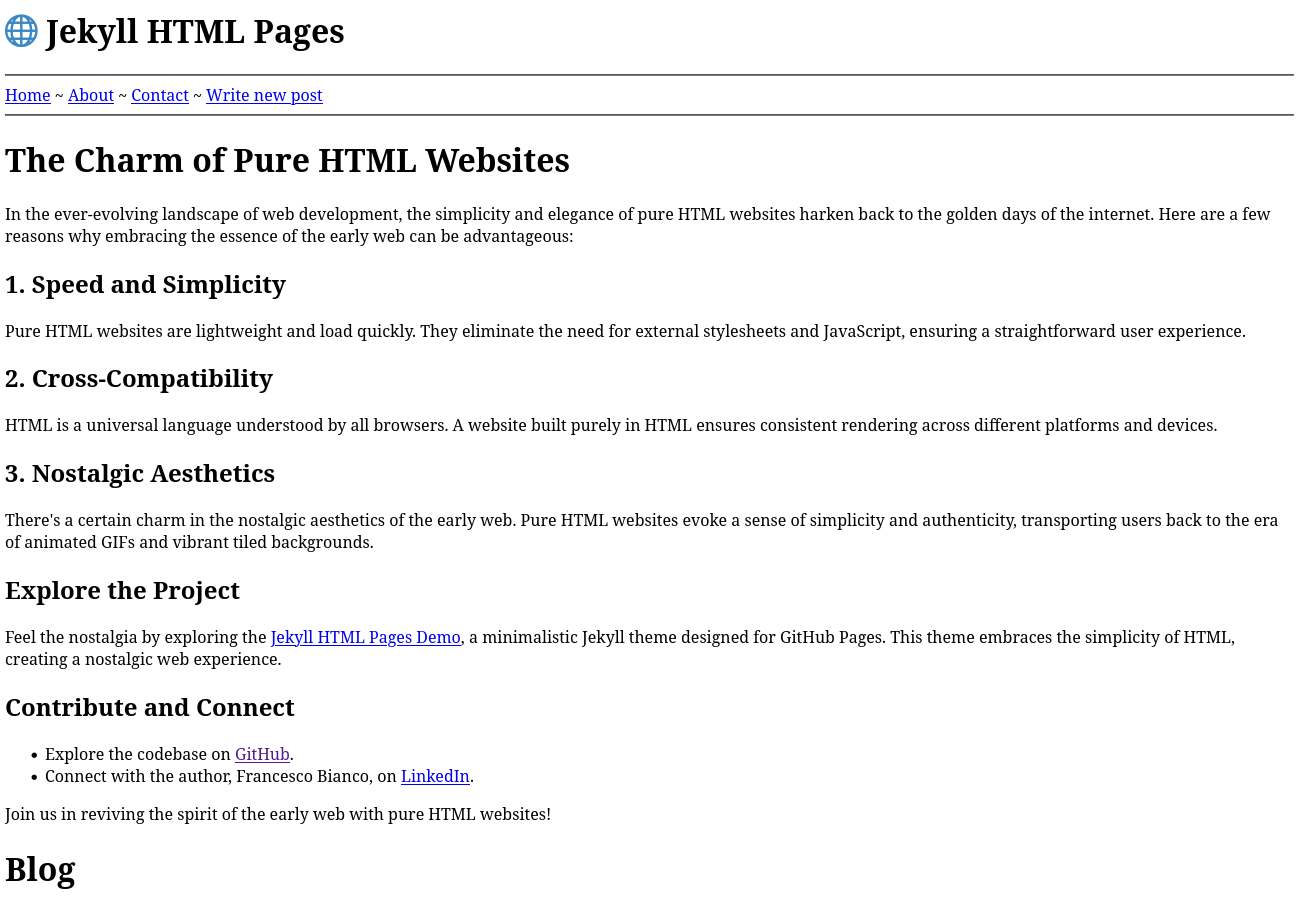This screenshot has width=1301, height=903.
Task: Click the Join us in reviving paragraph
Action: click(278, 814)
